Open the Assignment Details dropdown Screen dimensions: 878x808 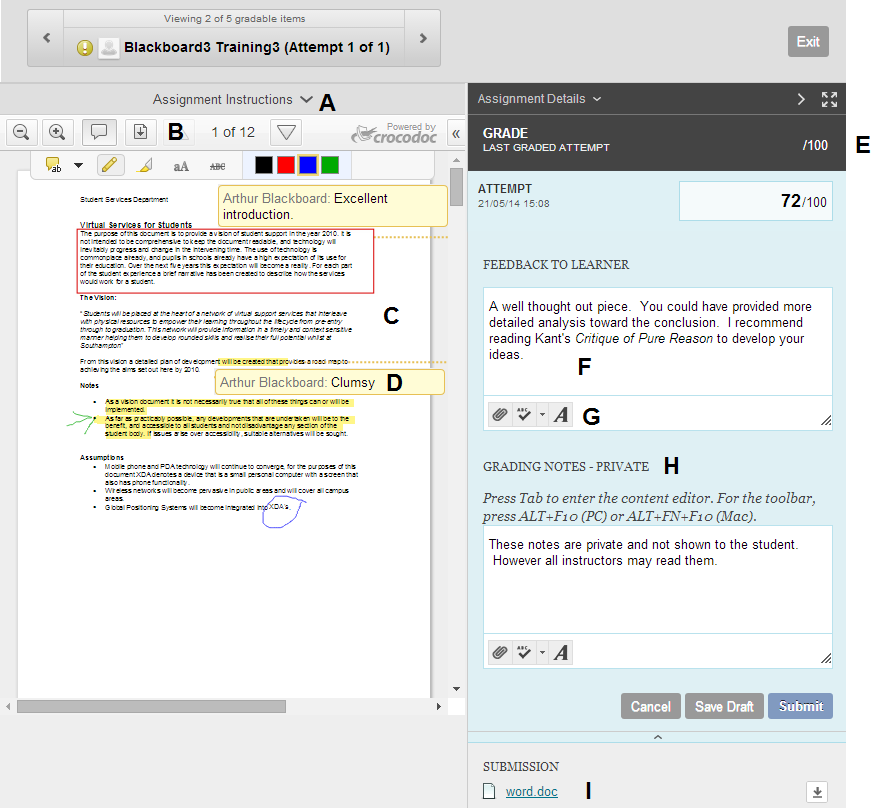click(539, 99)
